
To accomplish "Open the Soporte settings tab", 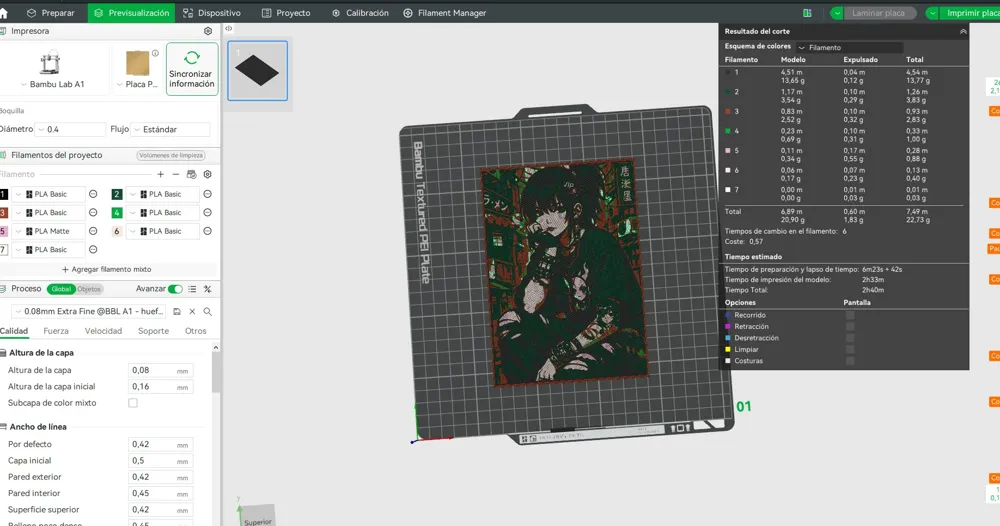I will pos(154,331).
